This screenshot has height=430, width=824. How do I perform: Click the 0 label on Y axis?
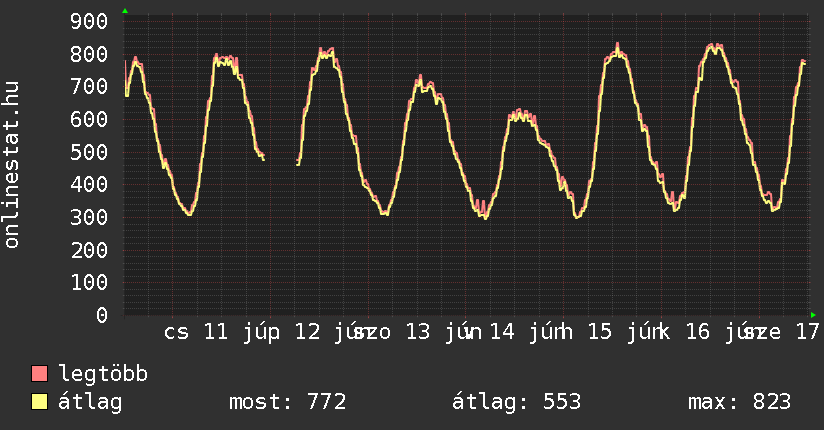tap(102, 315)
